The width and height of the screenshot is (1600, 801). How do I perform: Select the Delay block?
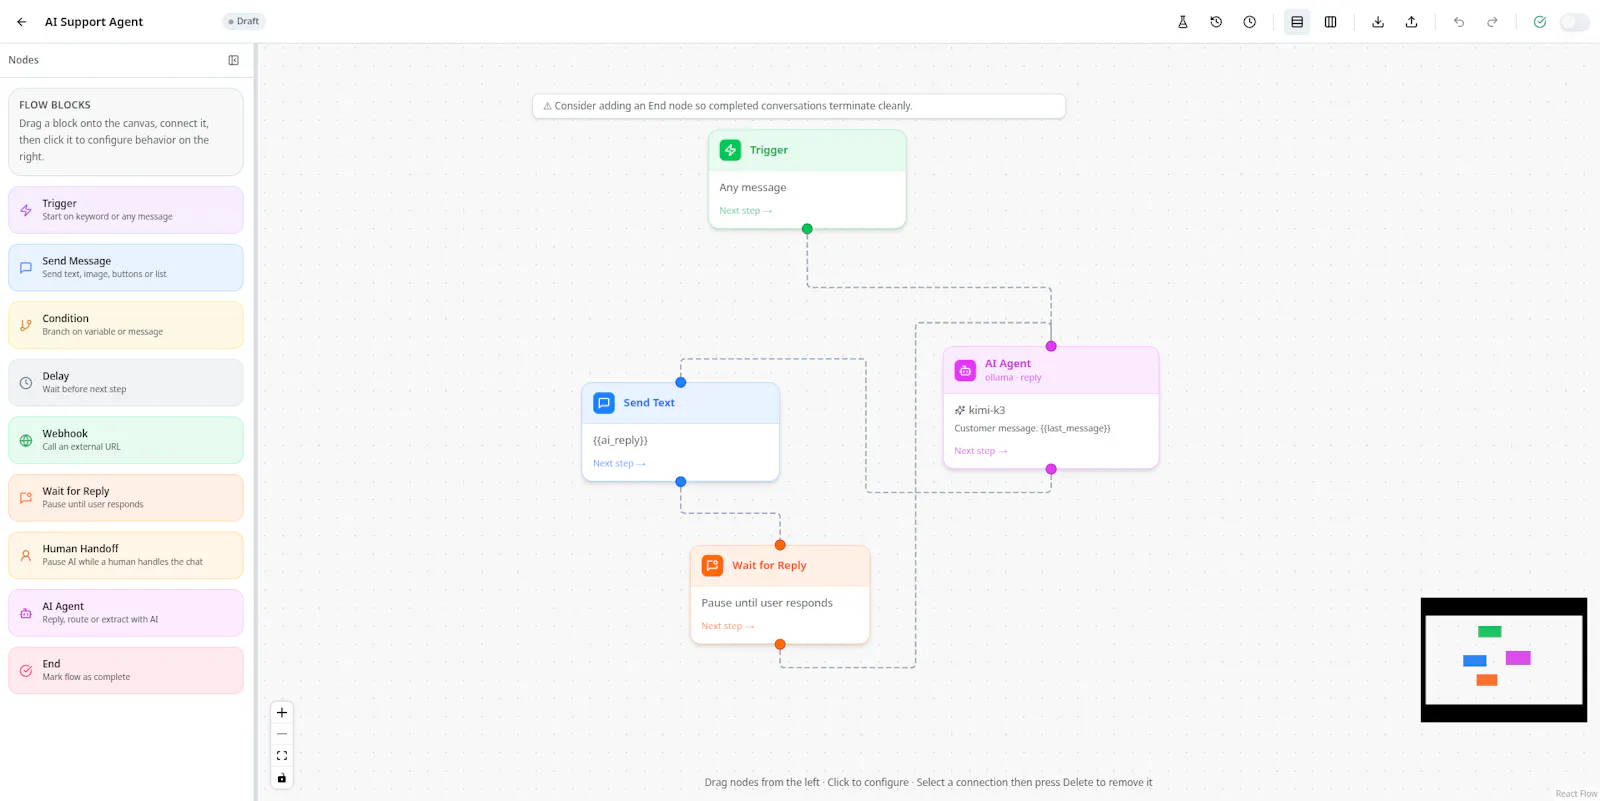point(126,383)
